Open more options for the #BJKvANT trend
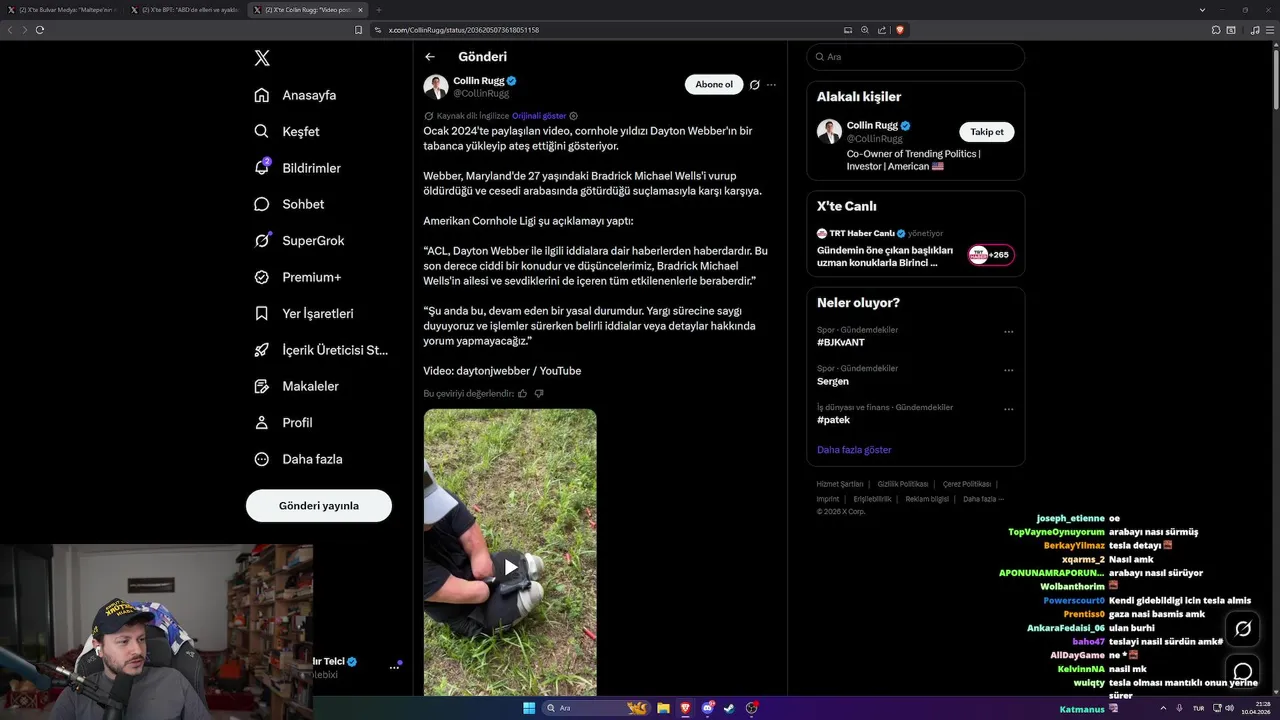The height and width of the screenshot is (720, 1280). coord(1009,332)
